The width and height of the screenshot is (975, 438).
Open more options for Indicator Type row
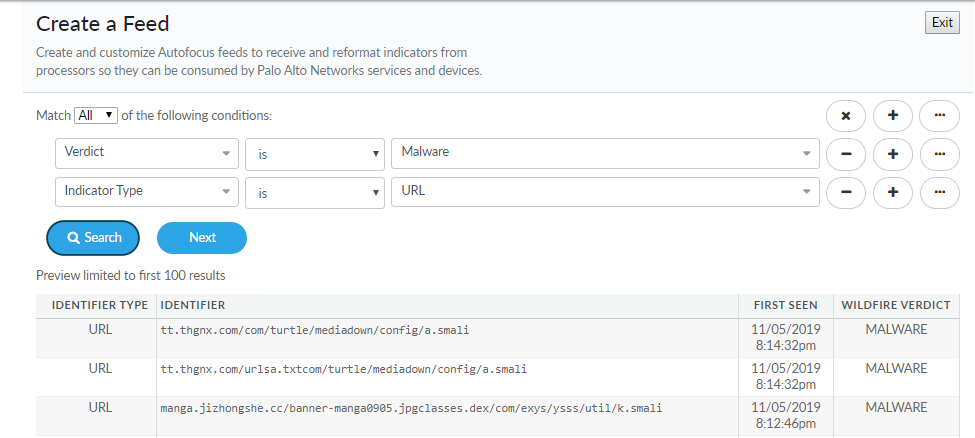tap(939, 192)
